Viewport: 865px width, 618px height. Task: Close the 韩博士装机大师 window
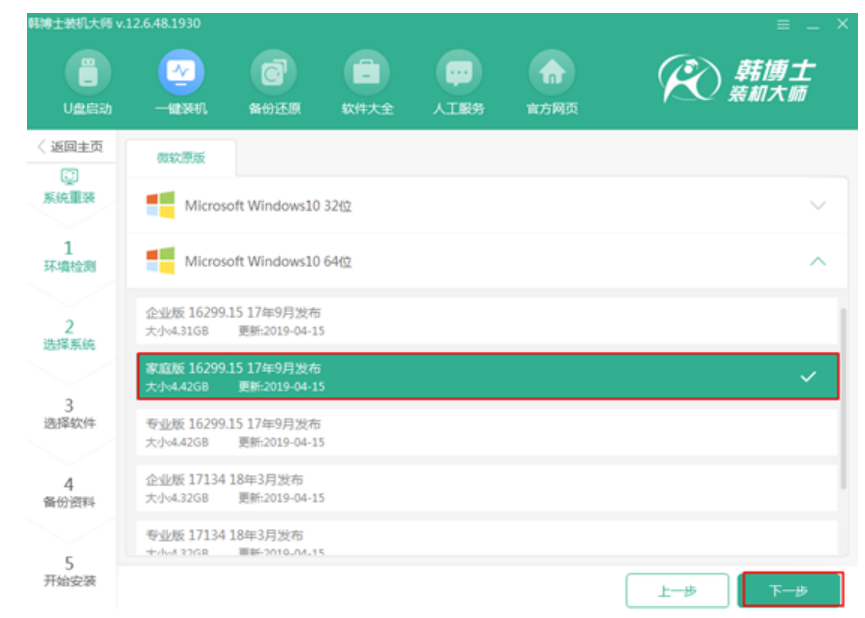tap(842, 24)
